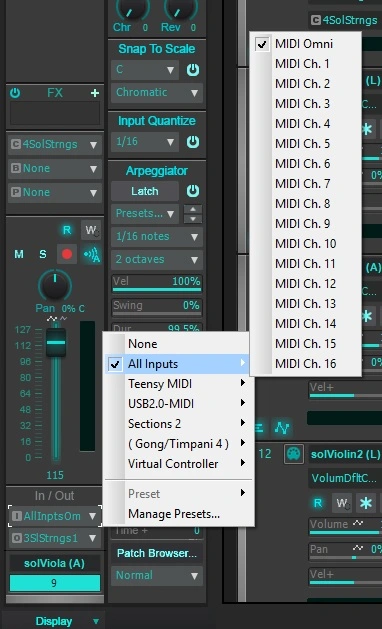Click the W write automation icon
This screenshot has height=629, width=382.
(91, 230)
